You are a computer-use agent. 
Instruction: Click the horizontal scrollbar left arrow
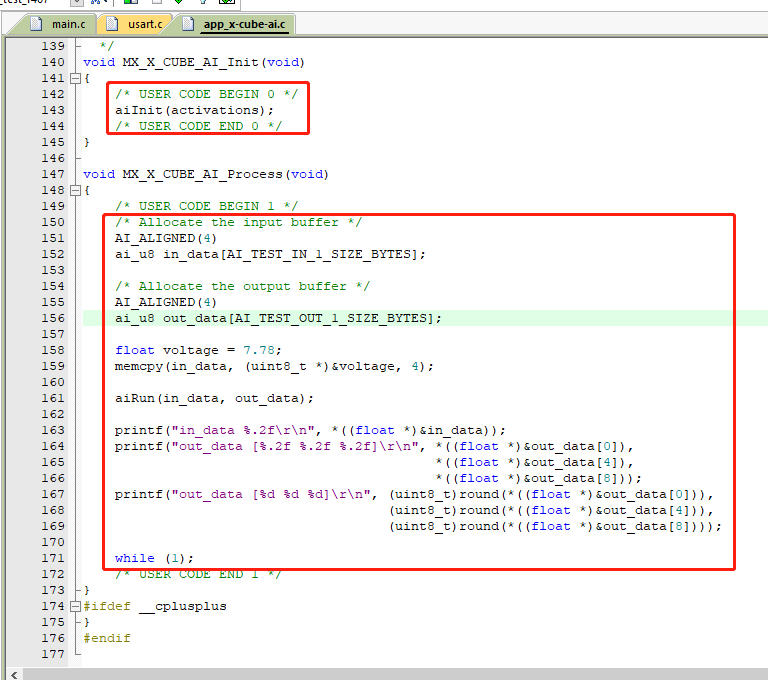tap(14, 675)
